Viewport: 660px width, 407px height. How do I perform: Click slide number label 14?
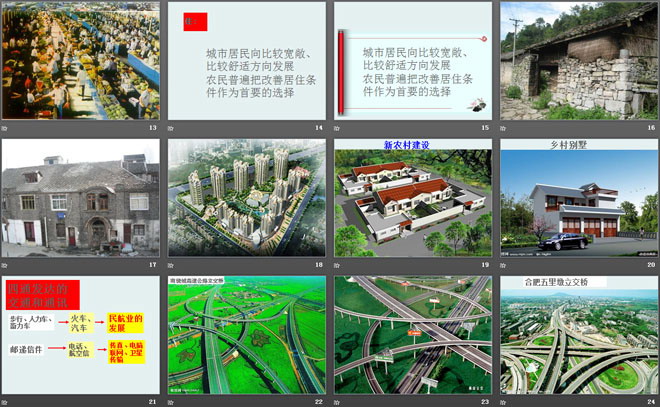click(319, 128)
